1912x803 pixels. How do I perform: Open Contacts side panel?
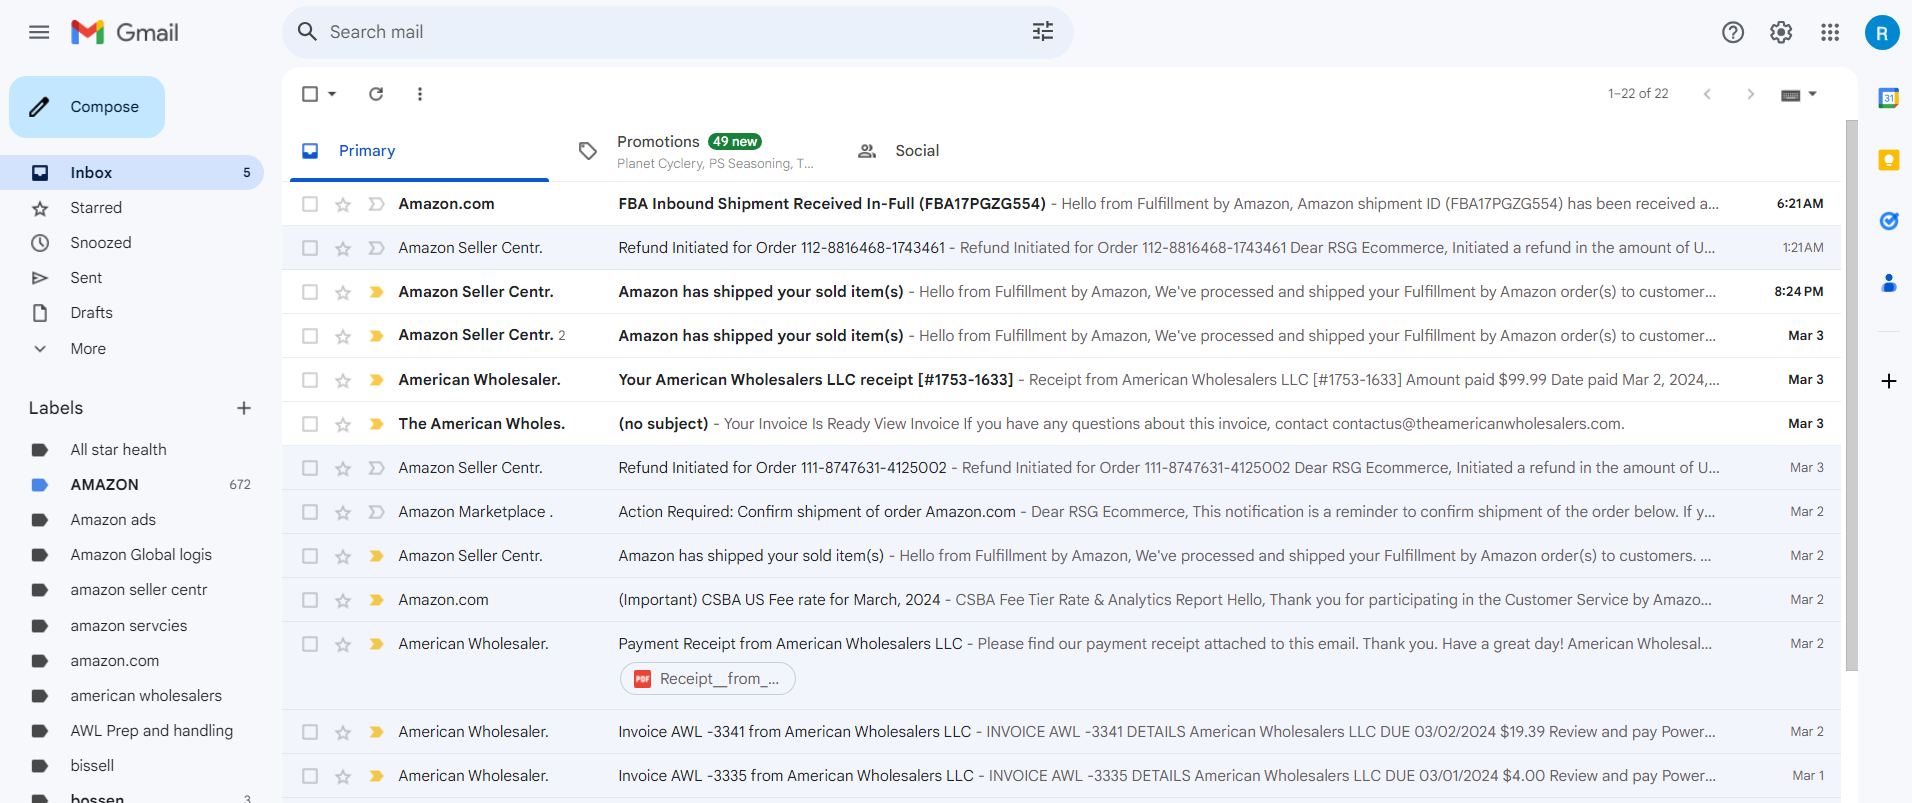(1888, 283)
